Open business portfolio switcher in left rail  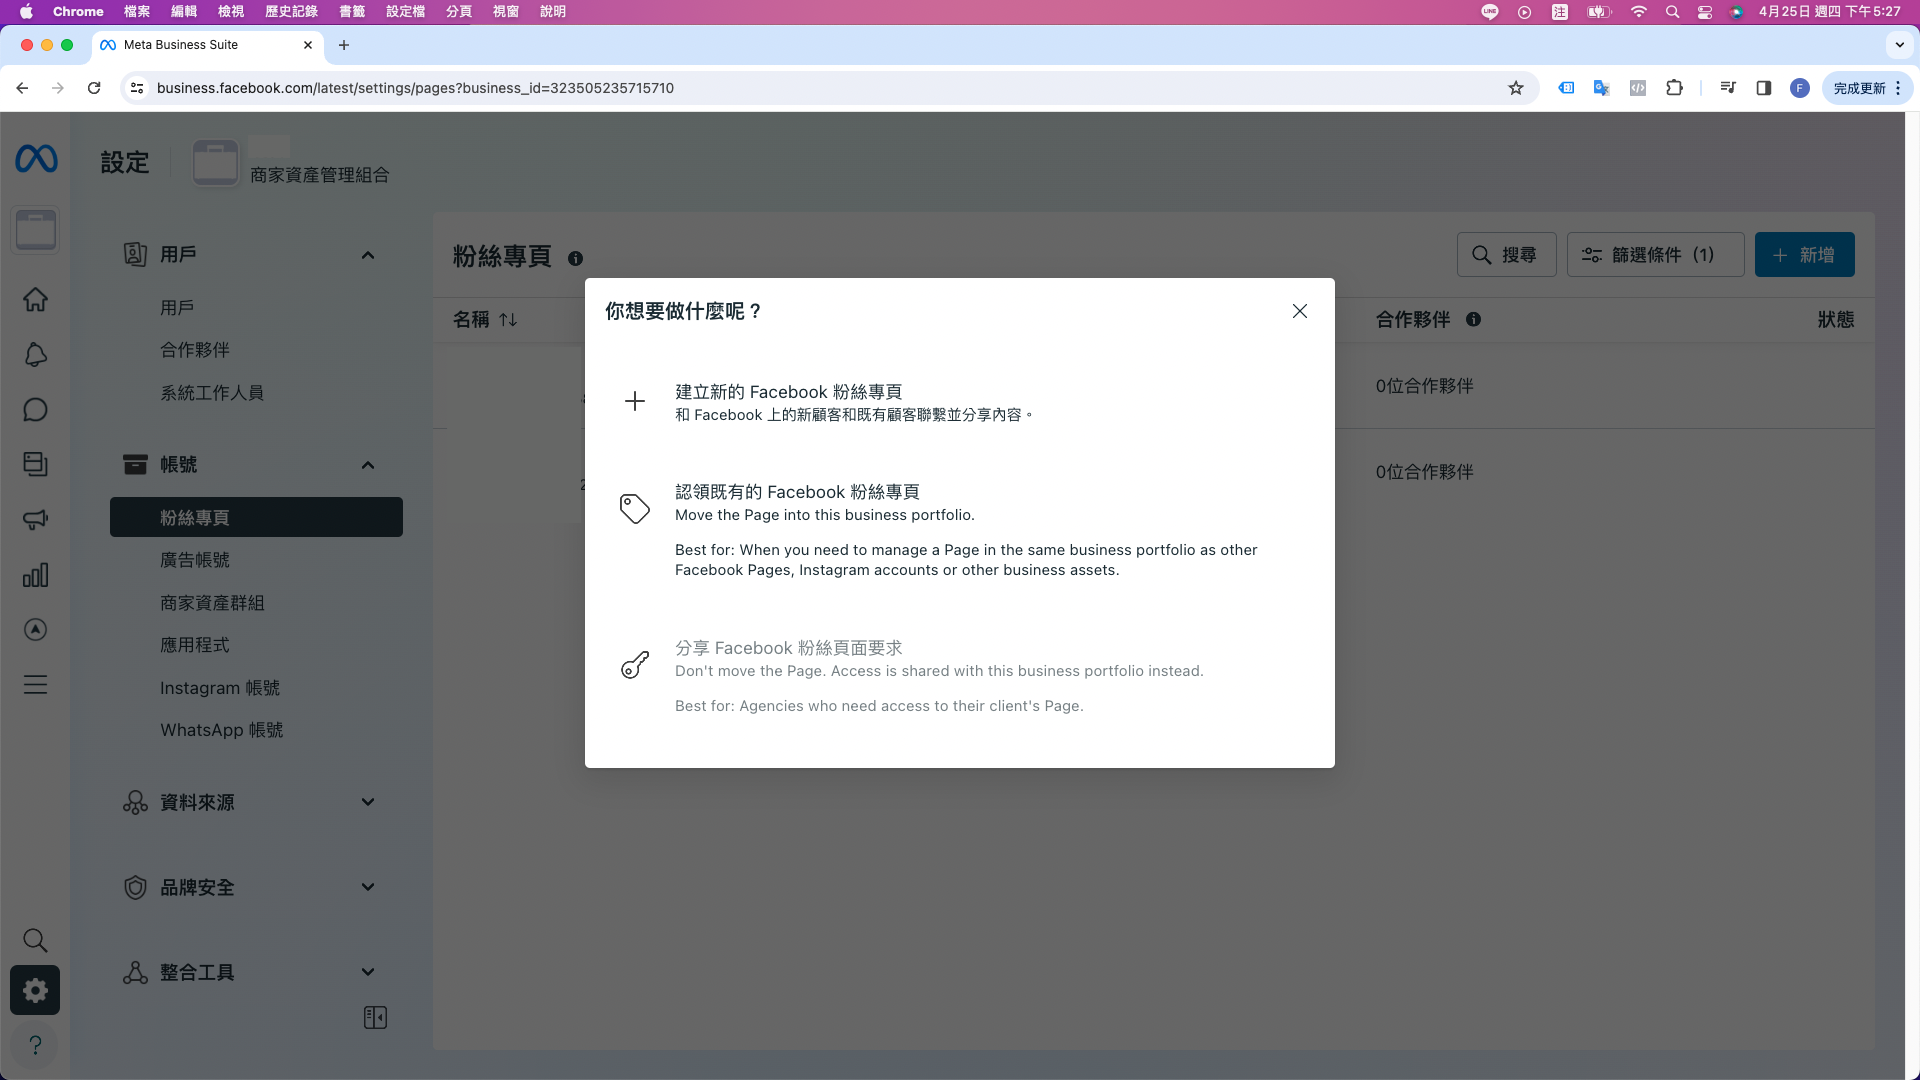point(36,230)
